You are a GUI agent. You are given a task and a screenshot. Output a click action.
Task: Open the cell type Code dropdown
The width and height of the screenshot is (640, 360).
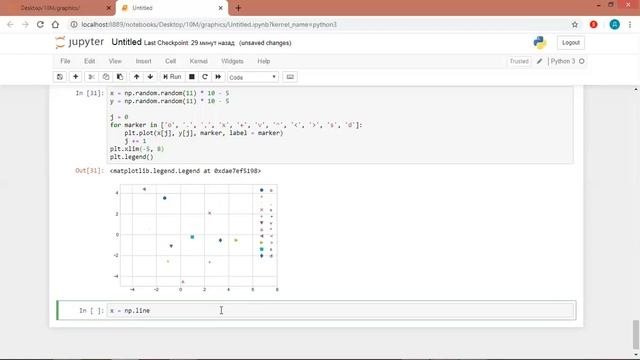pos(253,77)
